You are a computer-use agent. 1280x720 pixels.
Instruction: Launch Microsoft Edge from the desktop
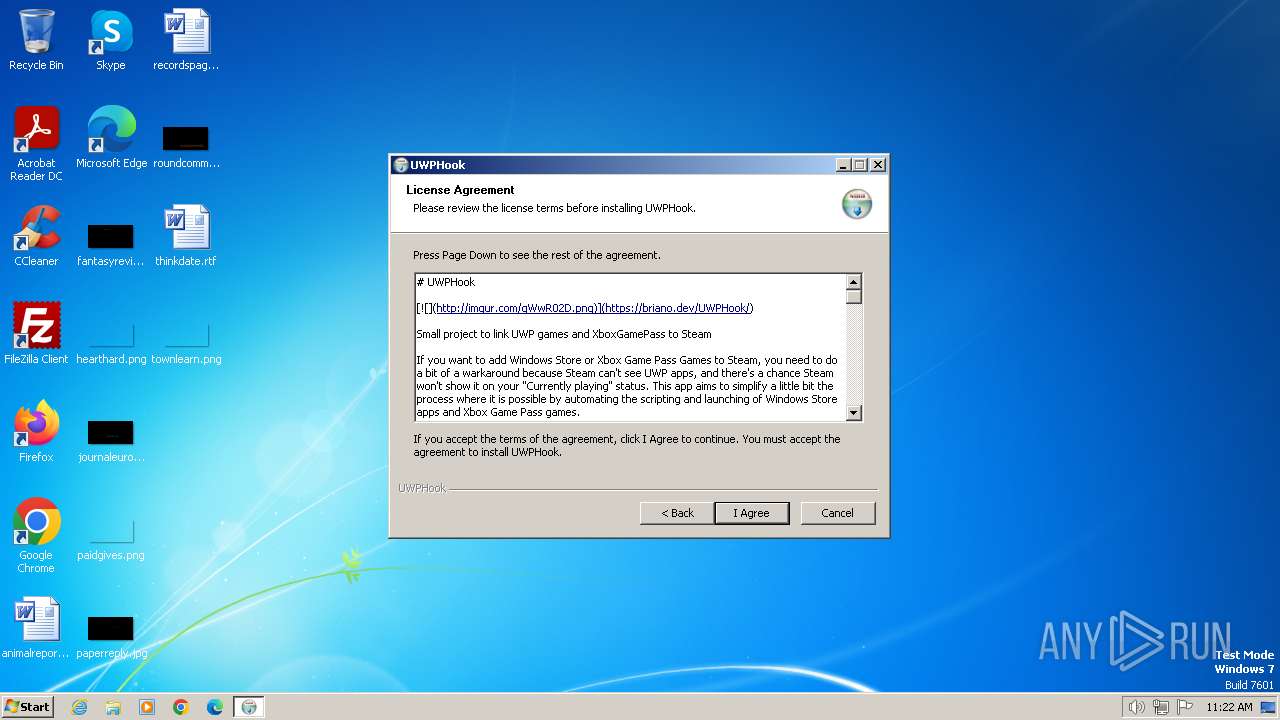[111, 138]
